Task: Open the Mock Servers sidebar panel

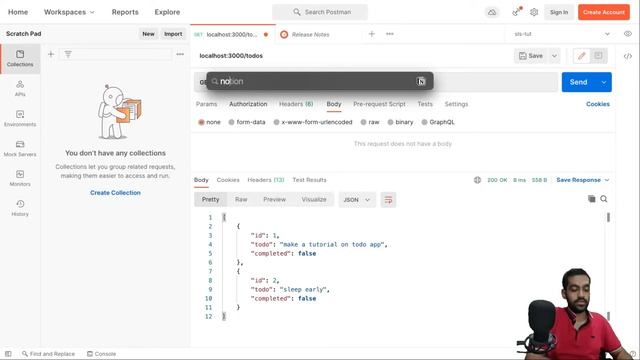Action: click(x=20, y=149)
